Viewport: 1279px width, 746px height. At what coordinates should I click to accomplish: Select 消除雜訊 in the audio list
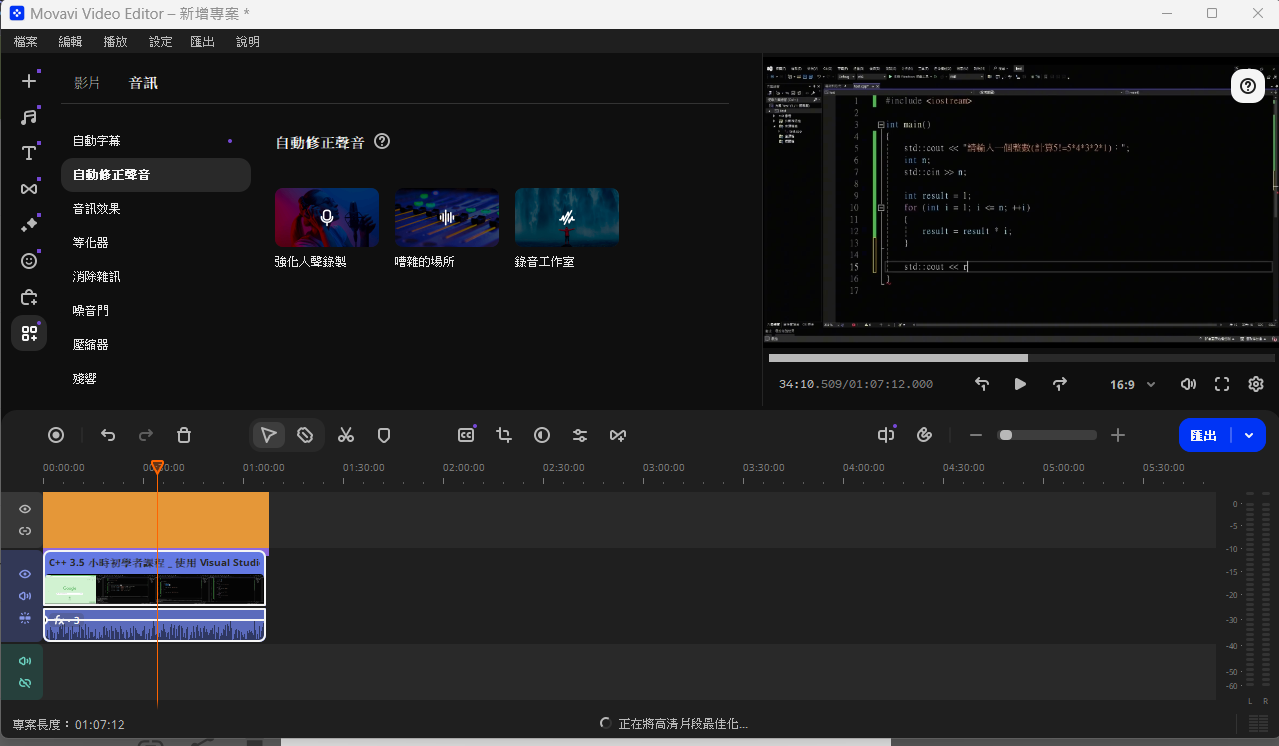97,276
